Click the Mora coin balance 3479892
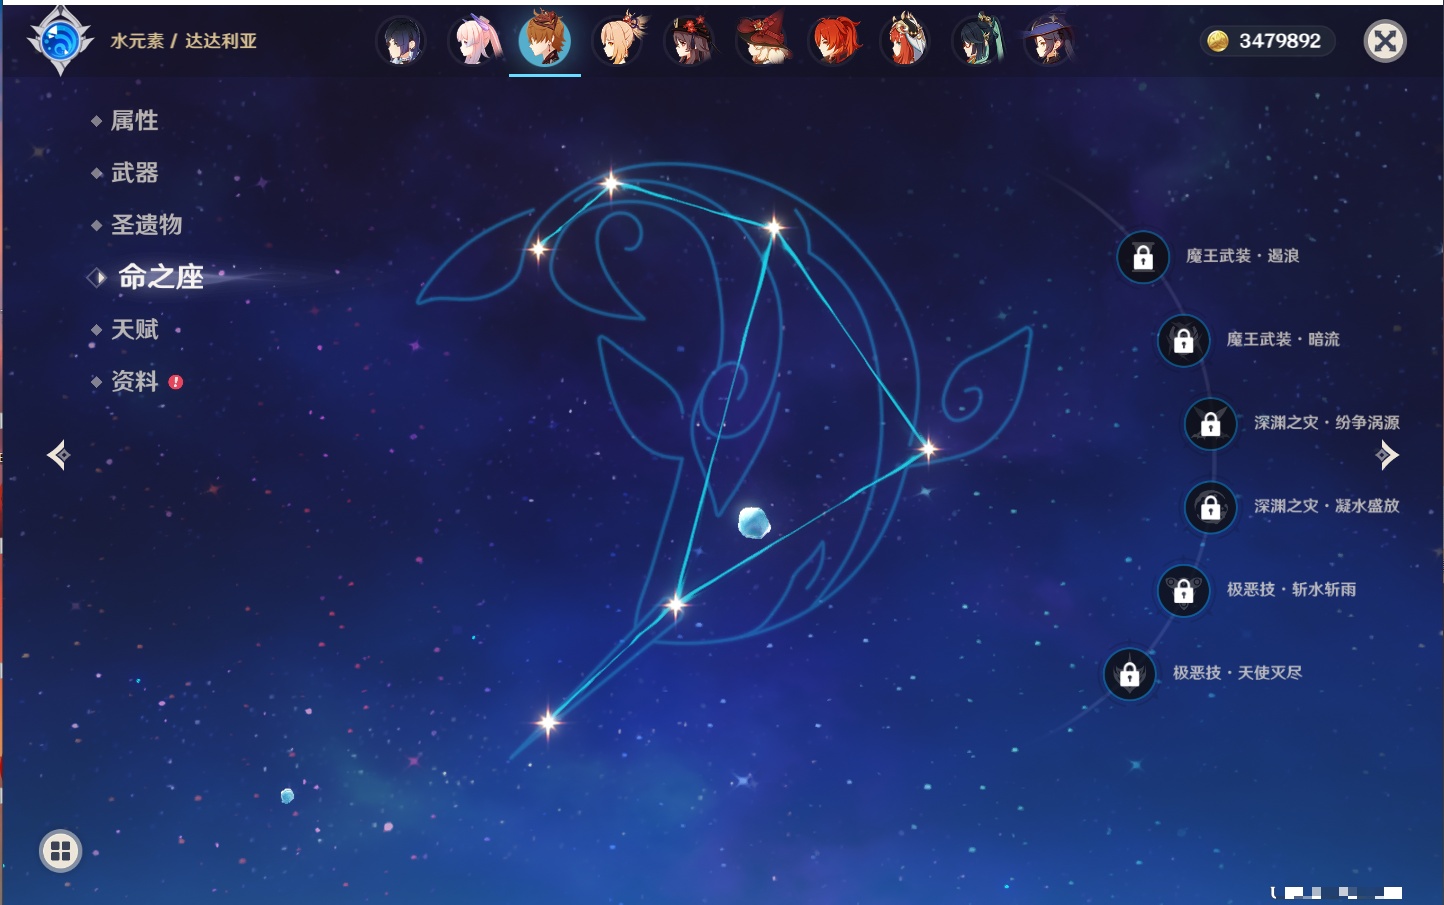 tap(1266, 41)
